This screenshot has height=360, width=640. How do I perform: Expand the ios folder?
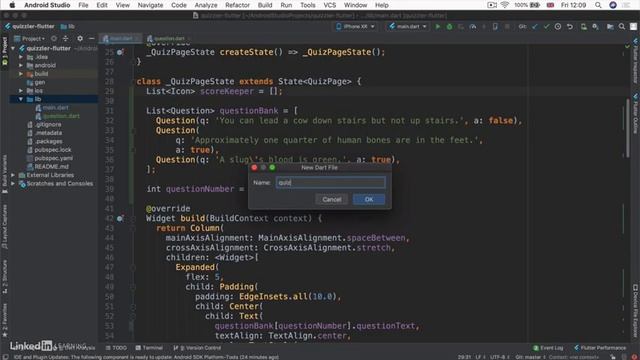21,91
